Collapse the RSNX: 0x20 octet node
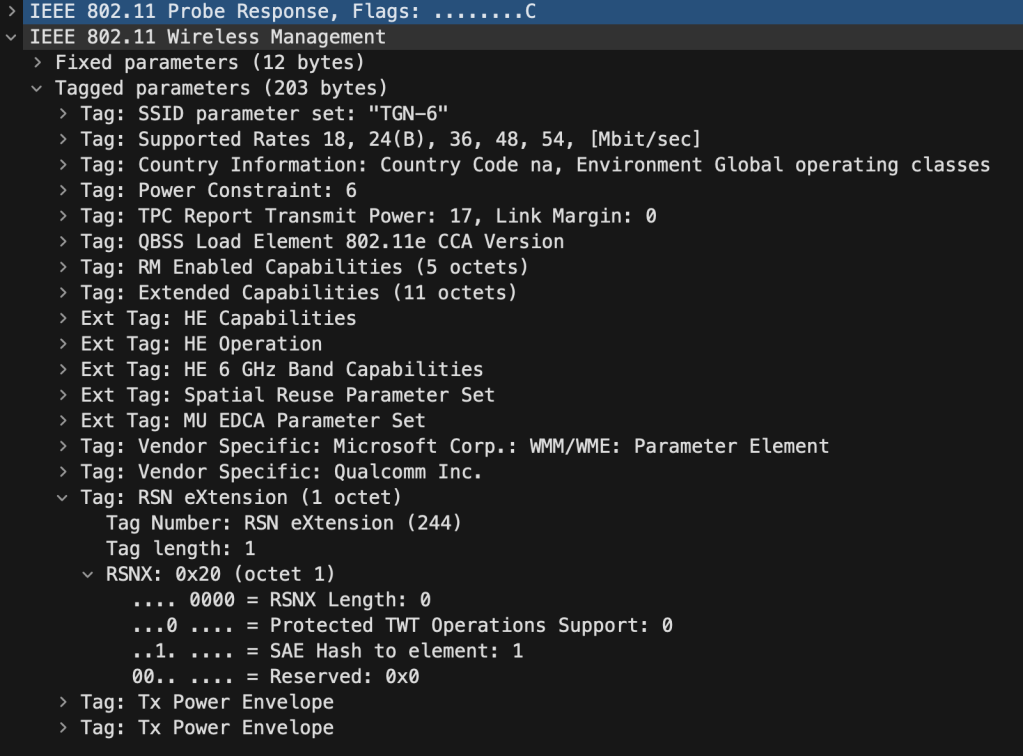The height and width of the screenshot is (756, 1023). pyautogui.click(x=88, y=574)
